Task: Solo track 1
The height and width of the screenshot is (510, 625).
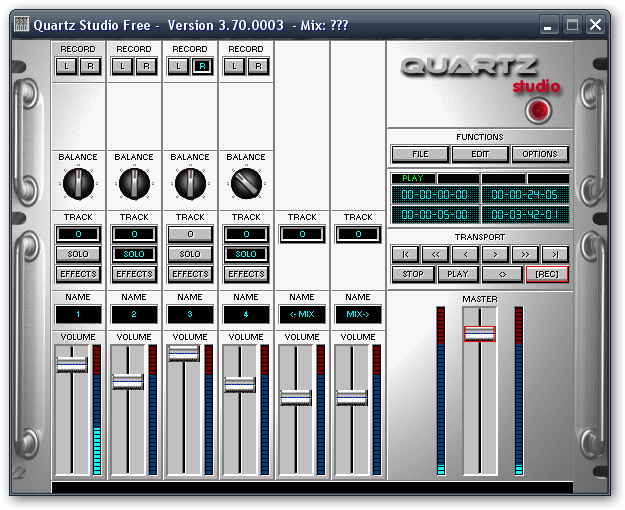Action: (x=78, y=254)
